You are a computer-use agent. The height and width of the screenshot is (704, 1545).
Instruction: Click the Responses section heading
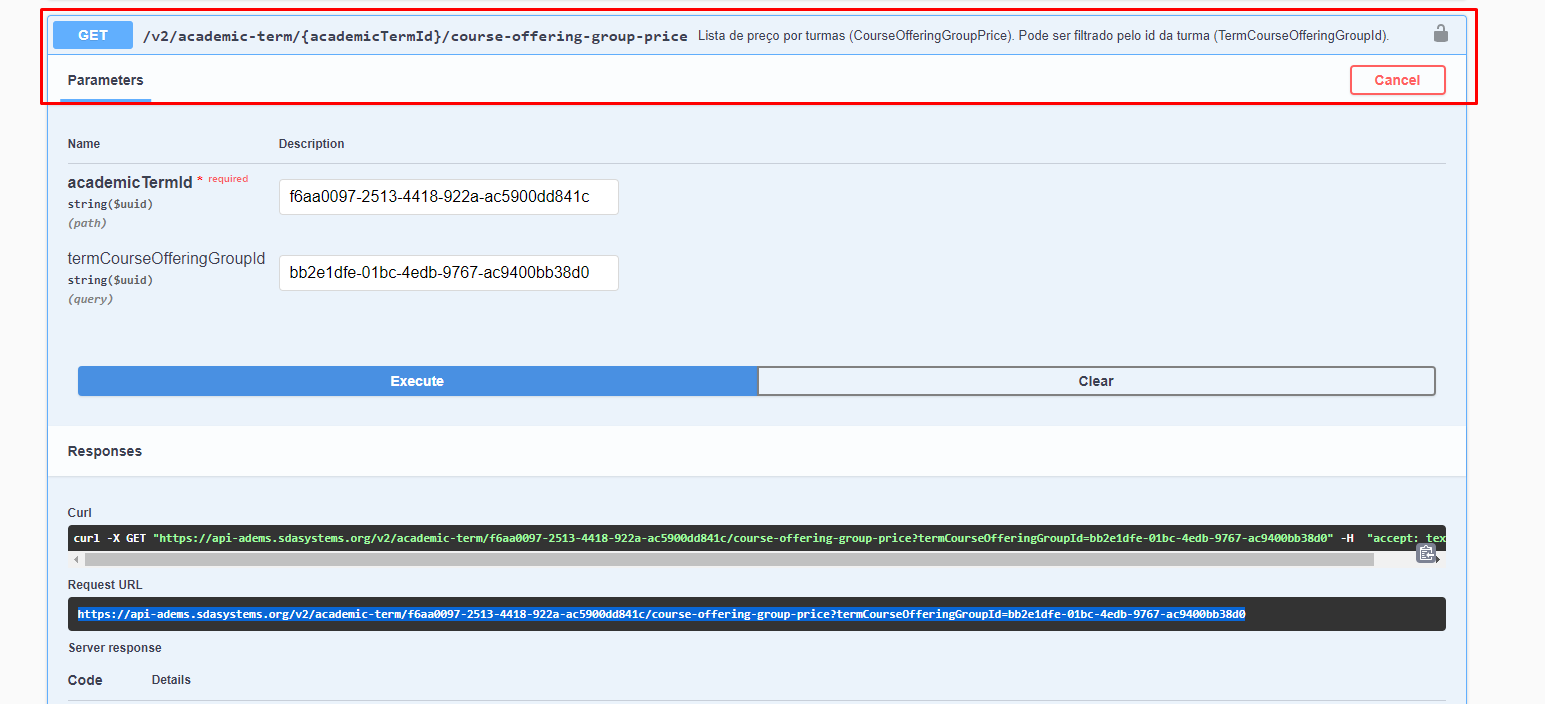(x=105, y=451)
